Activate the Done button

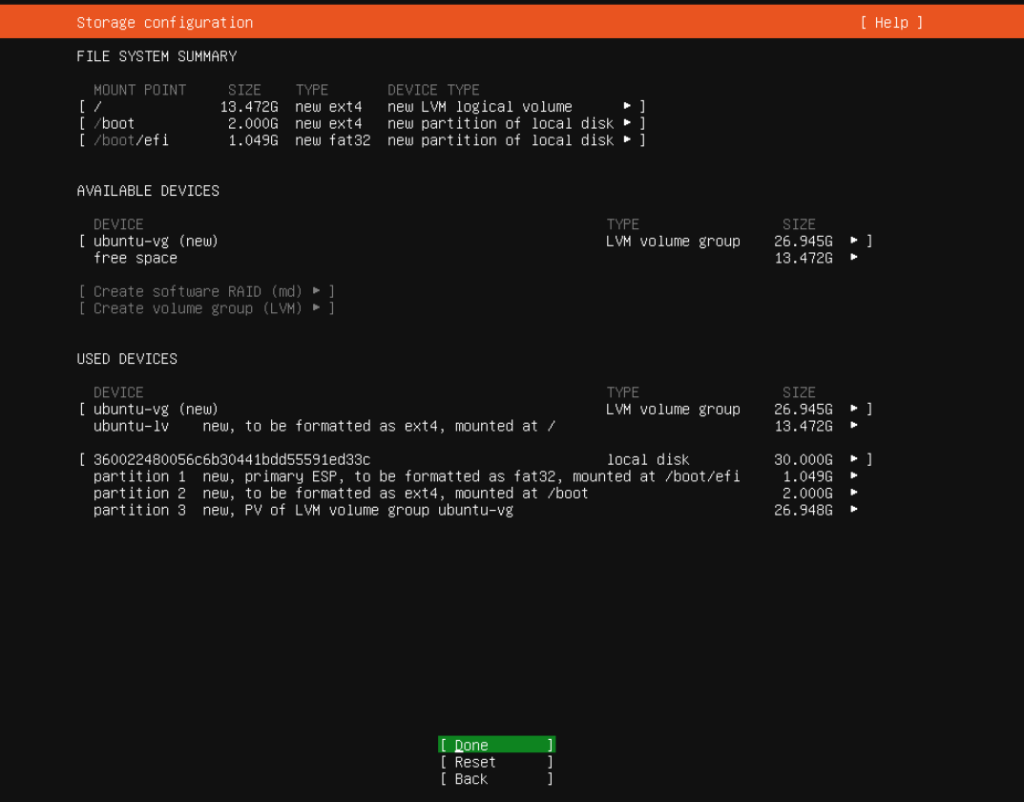[x=495, y=745]
